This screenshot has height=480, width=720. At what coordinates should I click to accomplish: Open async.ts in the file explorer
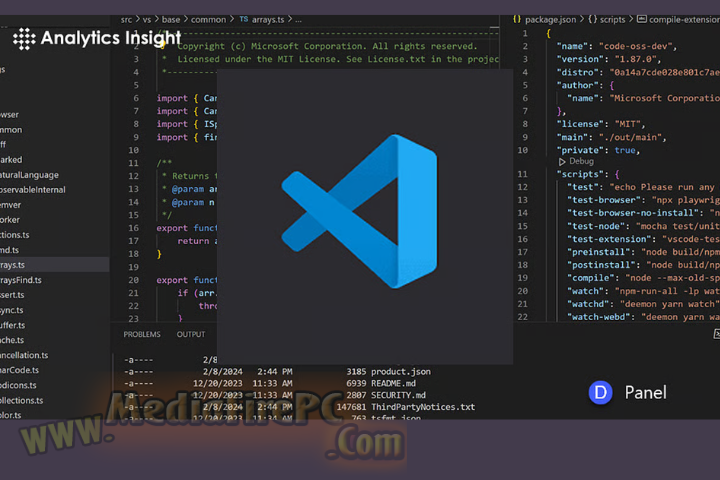click(x=11, y=310)
